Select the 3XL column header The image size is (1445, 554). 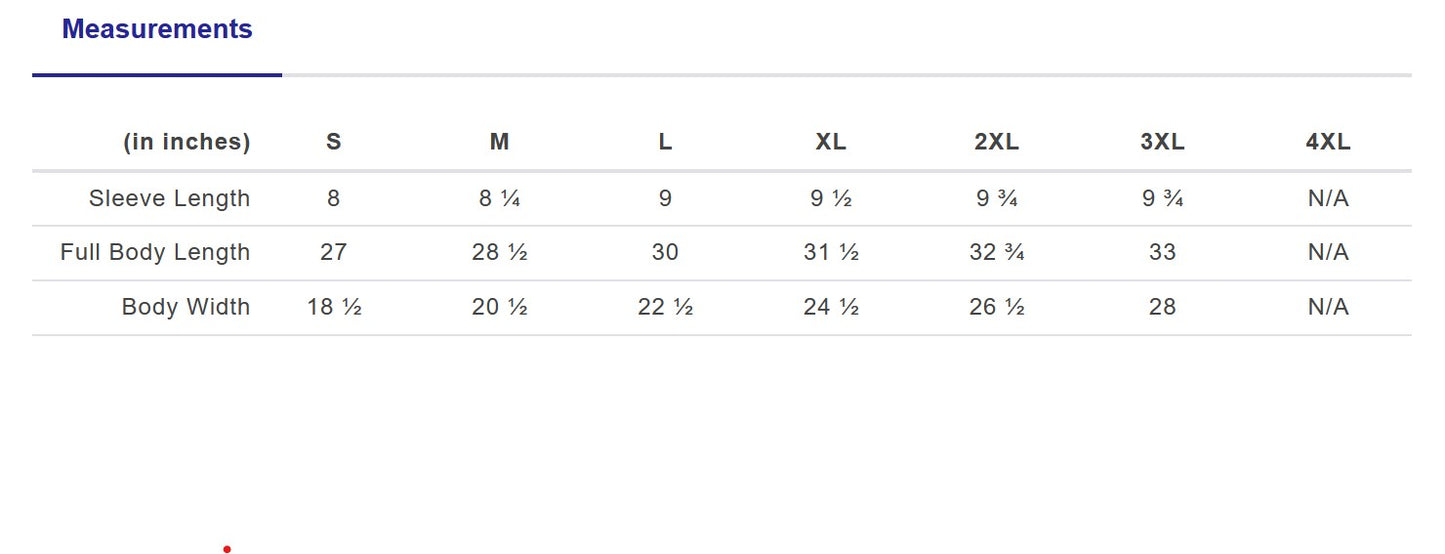[x=1162, y=142]
